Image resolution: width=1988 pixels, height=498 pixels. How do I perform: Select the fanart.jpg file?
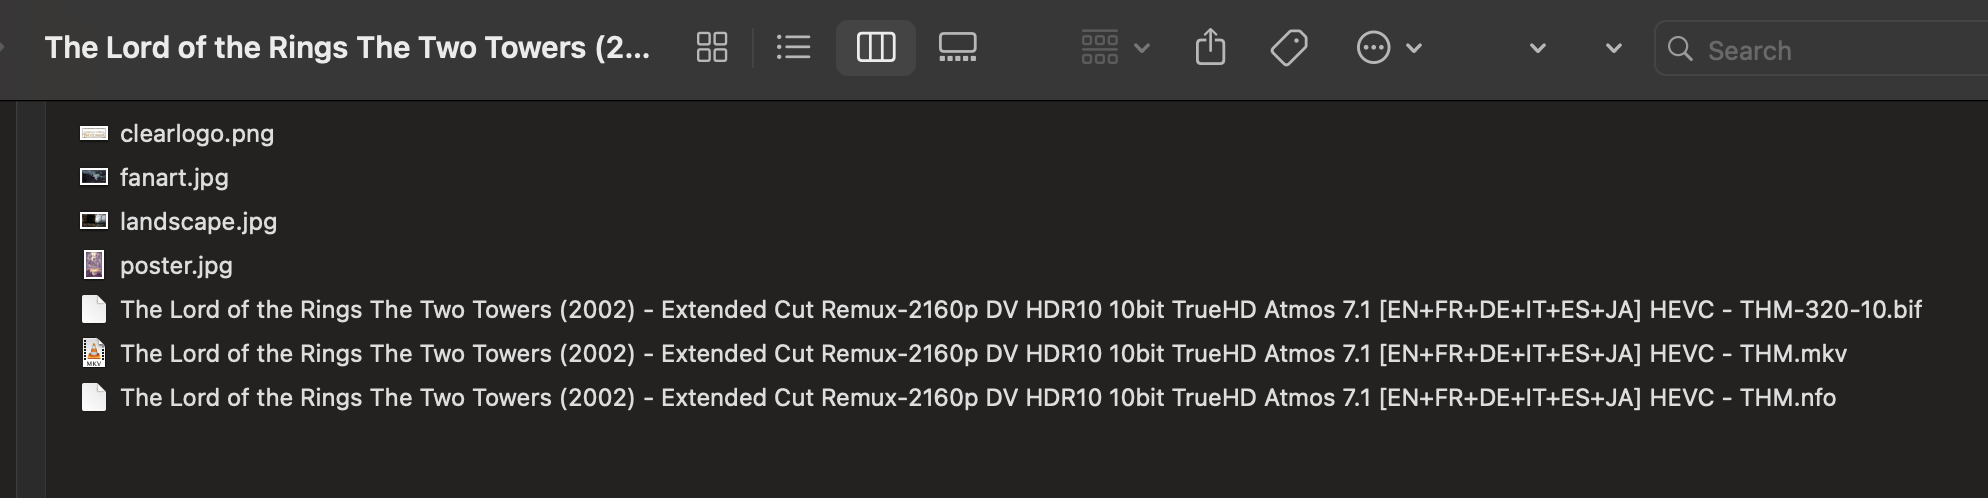[174, 177]
